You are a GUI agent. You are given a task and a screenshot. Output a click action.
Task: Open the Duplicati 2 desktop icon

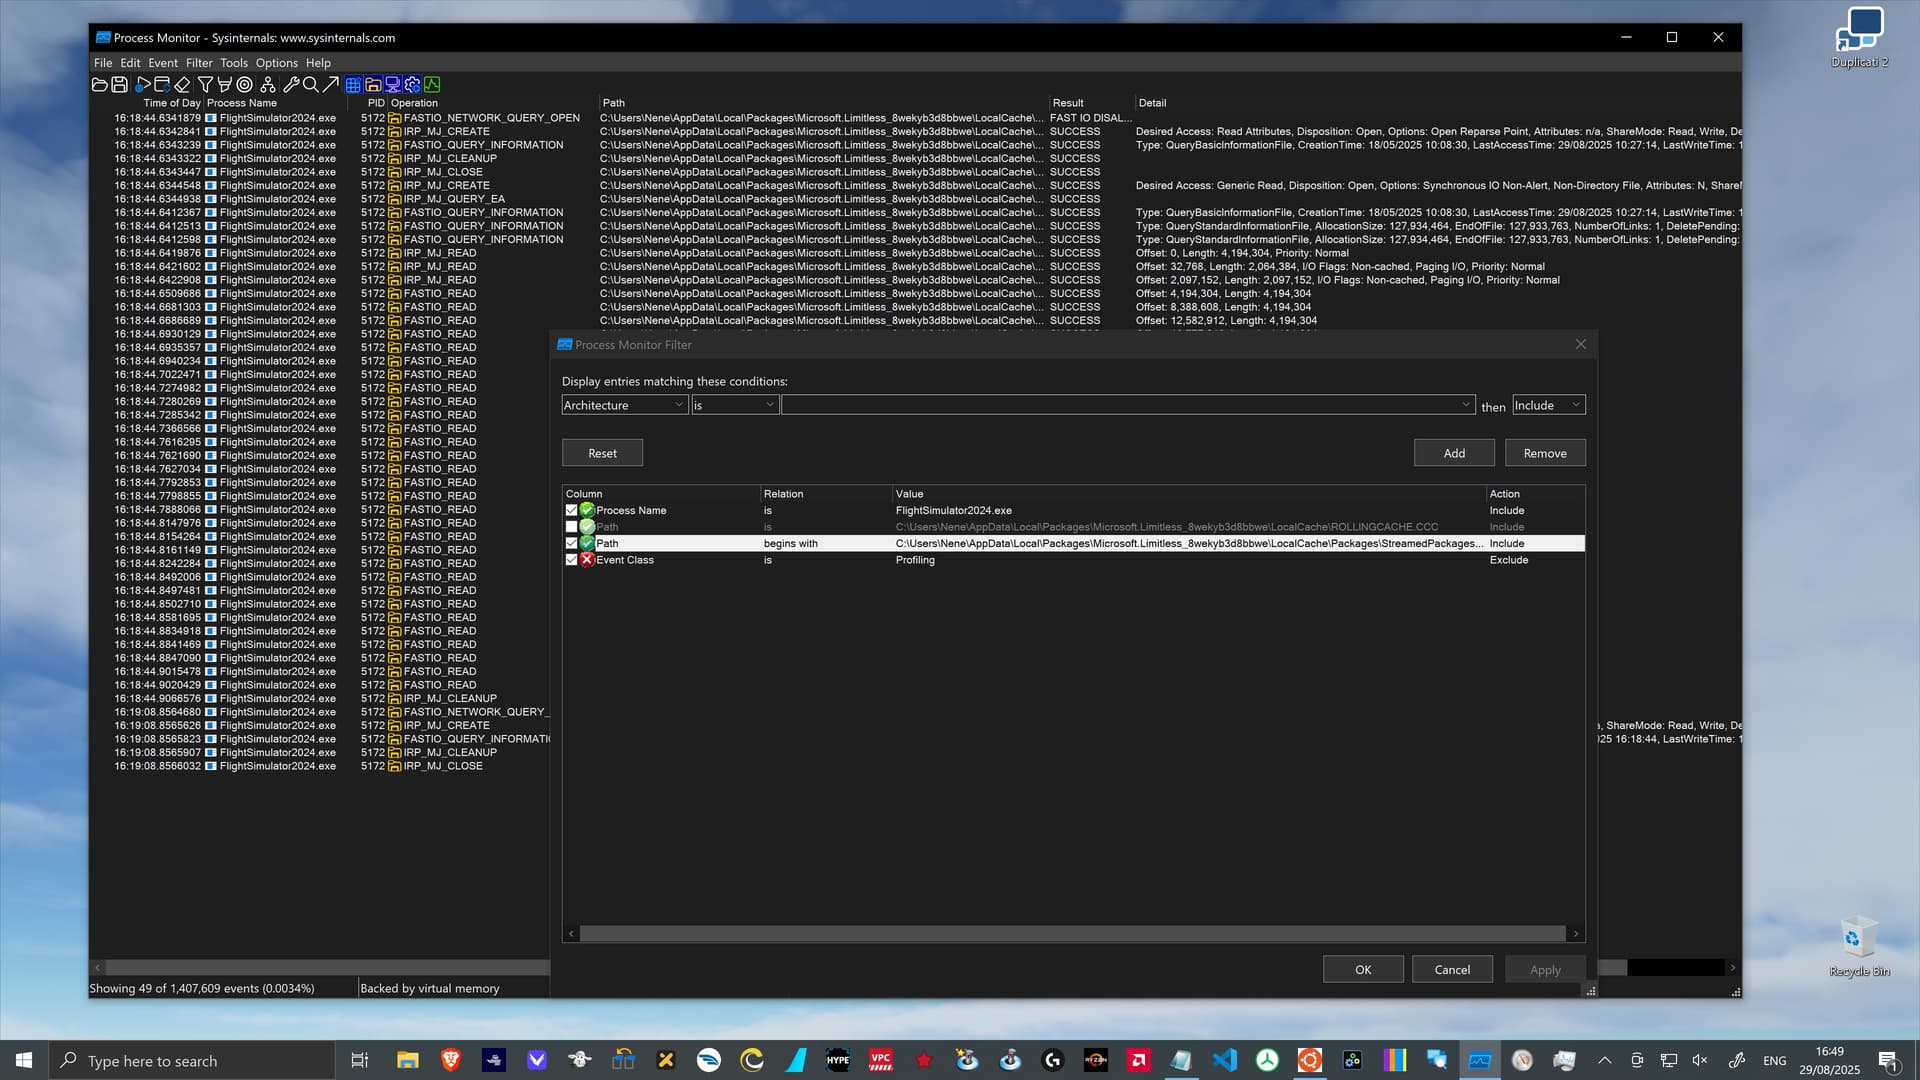(1859, 38)
